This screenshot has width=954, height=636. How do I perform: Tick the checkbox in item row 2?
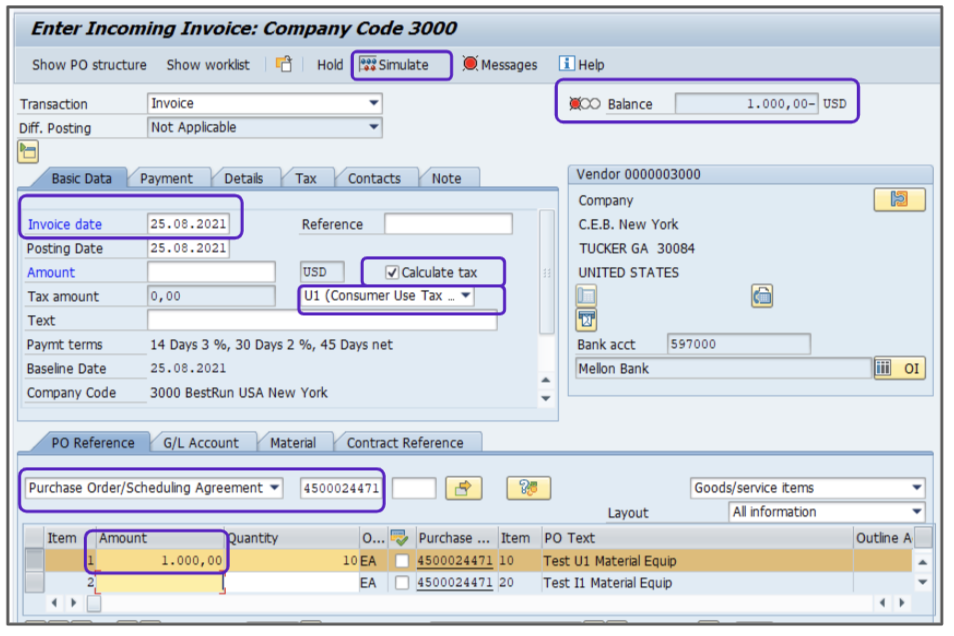coord(401,583)
